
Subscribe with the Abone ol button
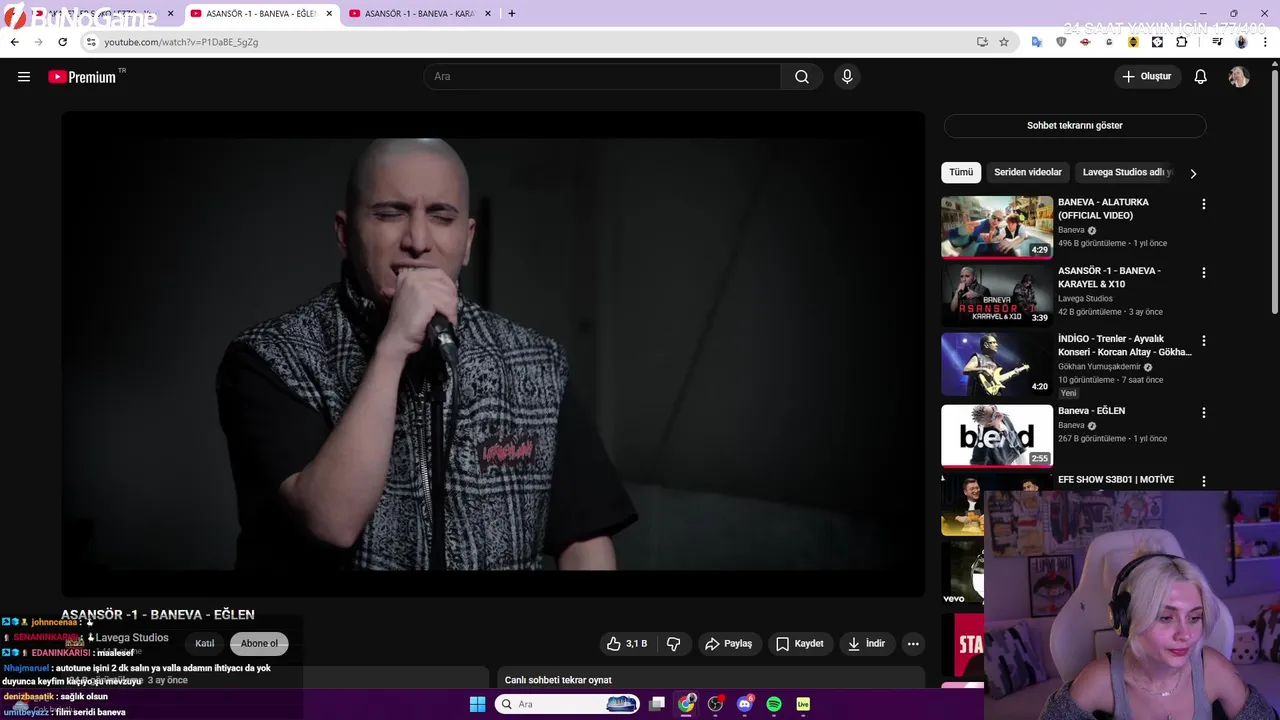[x=259, y=644]
